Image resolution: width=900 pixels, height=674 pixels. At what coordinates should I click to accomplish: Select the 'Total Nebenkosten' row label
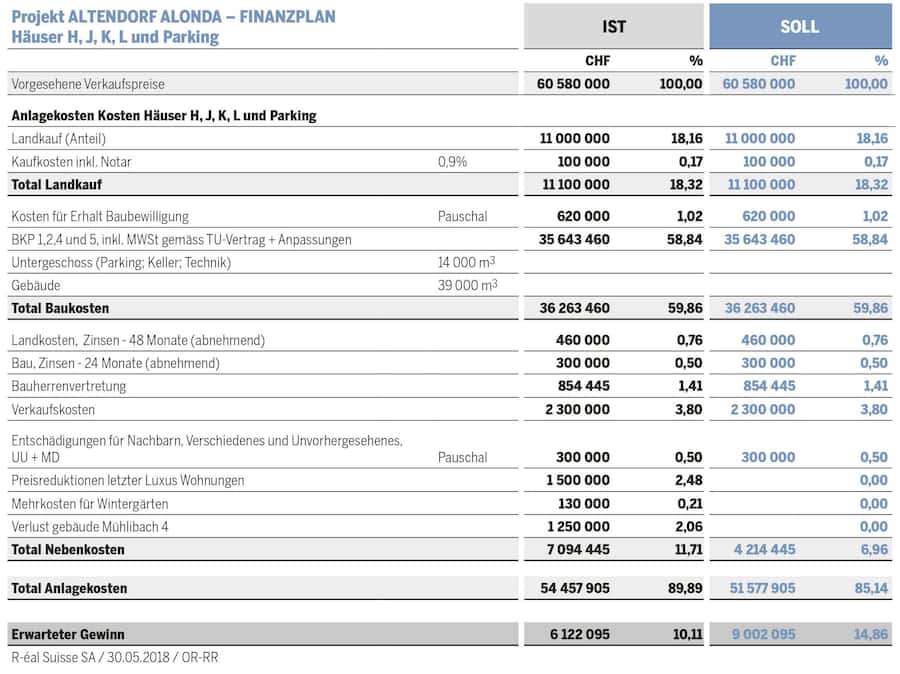tap(68, 549)
